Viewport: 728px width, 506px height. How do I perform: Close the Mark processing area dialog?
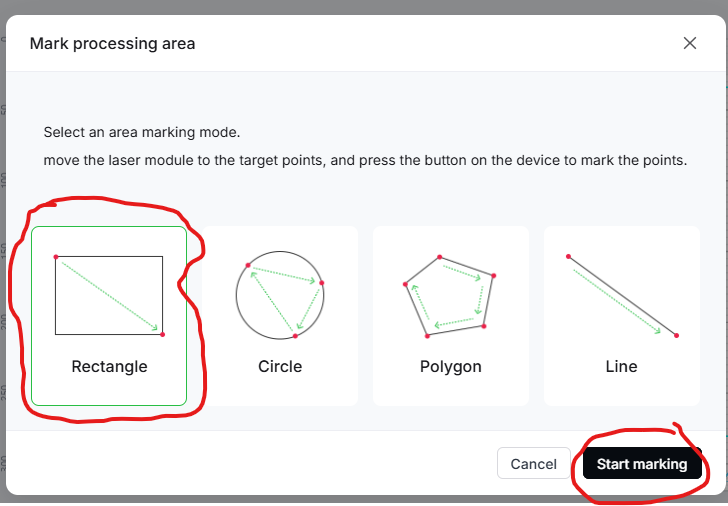(x=690, y=43)
